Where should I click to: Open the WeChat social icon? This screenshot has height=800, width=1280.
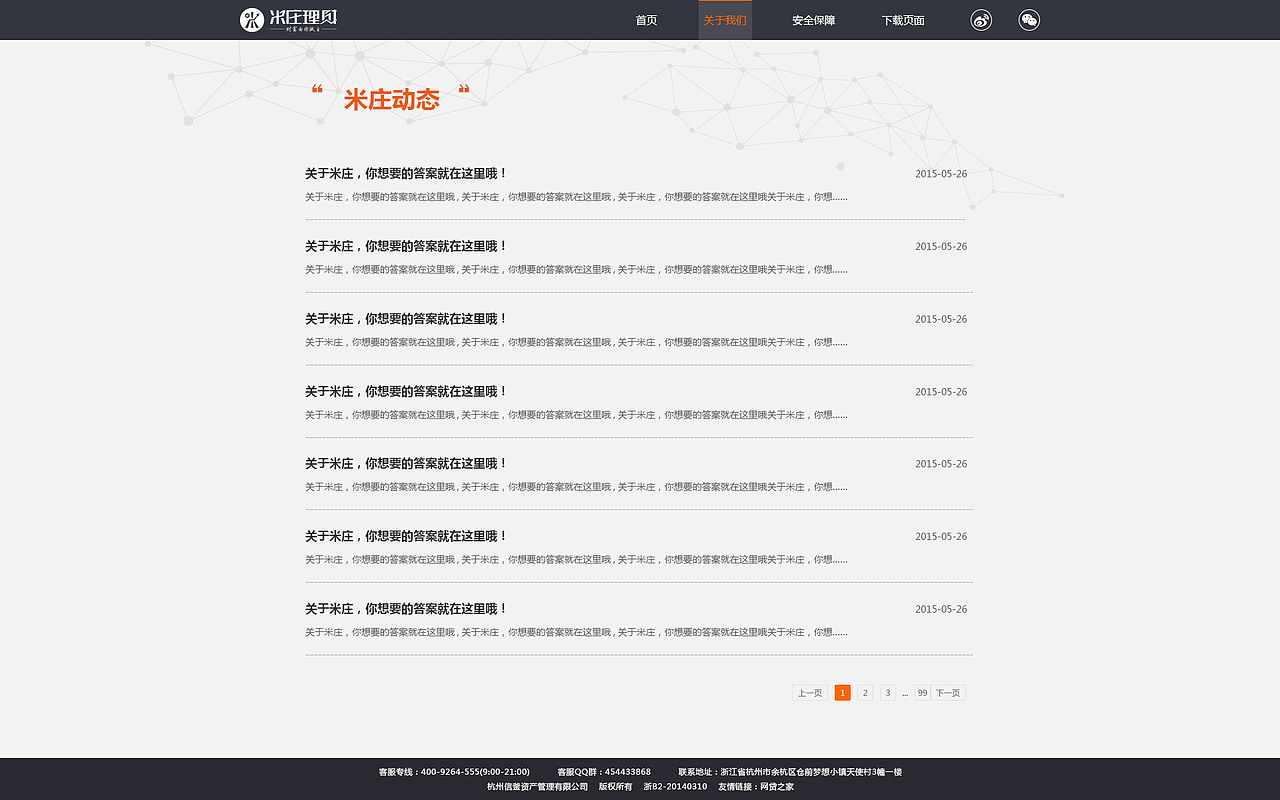(x=1029, y=20)
